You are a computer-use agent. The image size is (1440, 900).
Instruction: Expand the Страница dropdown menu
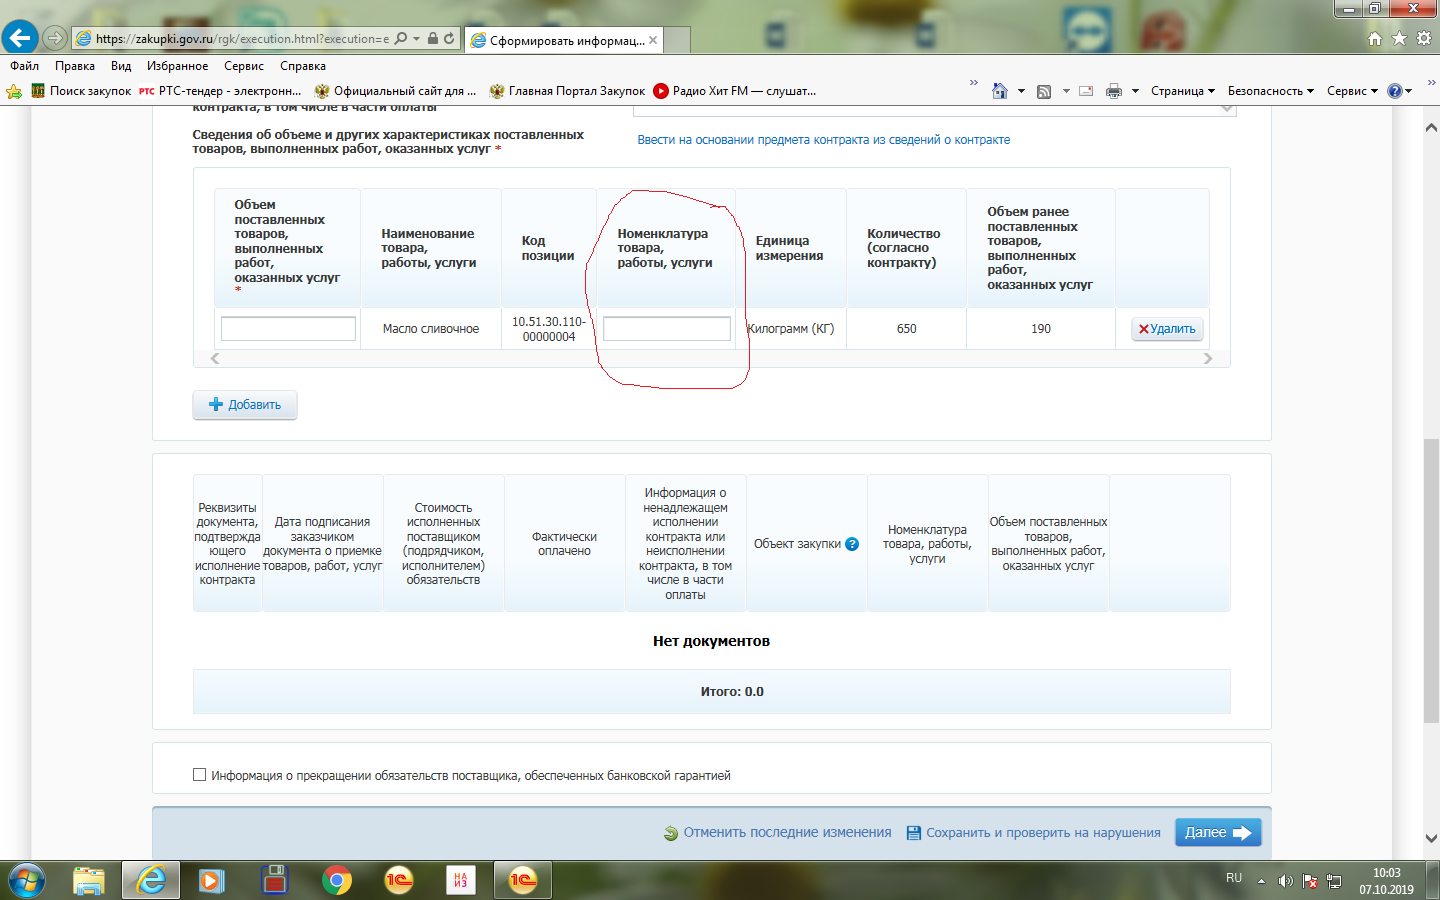coord(1182,91)
